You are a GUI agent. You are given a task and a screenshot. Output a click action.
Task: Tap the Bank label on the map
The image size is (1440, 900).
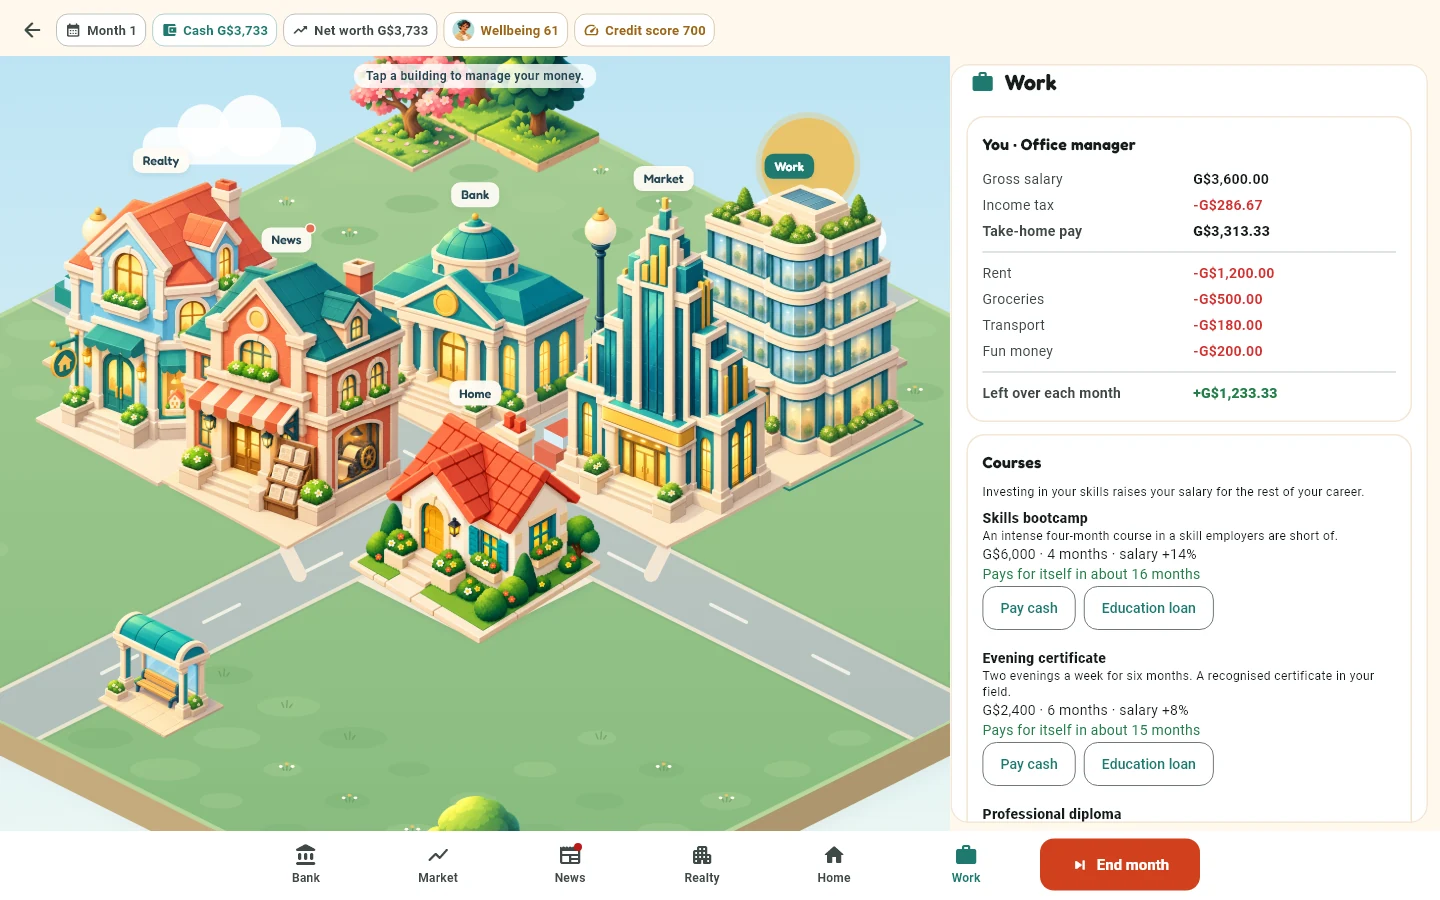click(x=475, y=195)
